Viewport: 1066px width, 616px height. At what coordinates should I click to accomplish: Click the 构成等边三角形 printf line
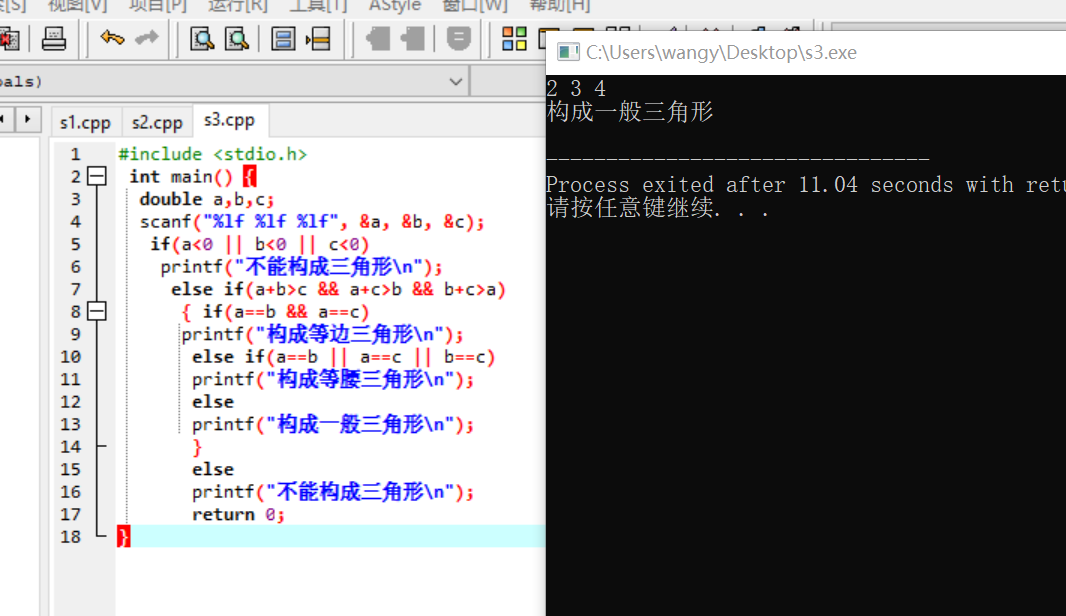coord(322,334)
